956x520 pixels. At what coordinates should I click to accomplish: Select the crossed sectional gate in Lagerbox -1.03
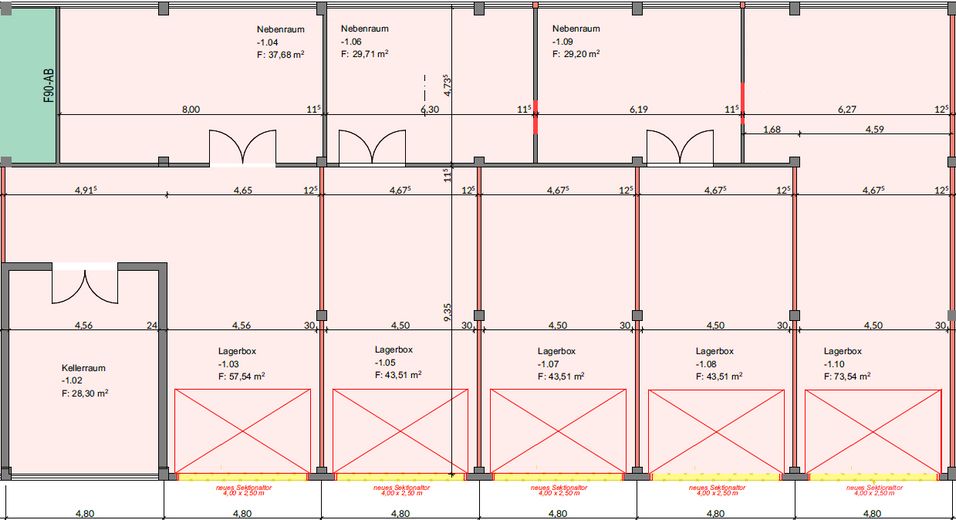tap(243, 431)
